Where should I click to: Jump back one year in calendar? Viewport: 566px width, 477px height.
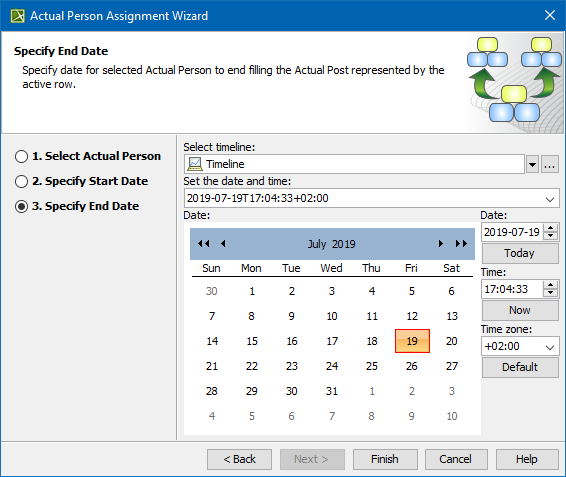point(204,244)
